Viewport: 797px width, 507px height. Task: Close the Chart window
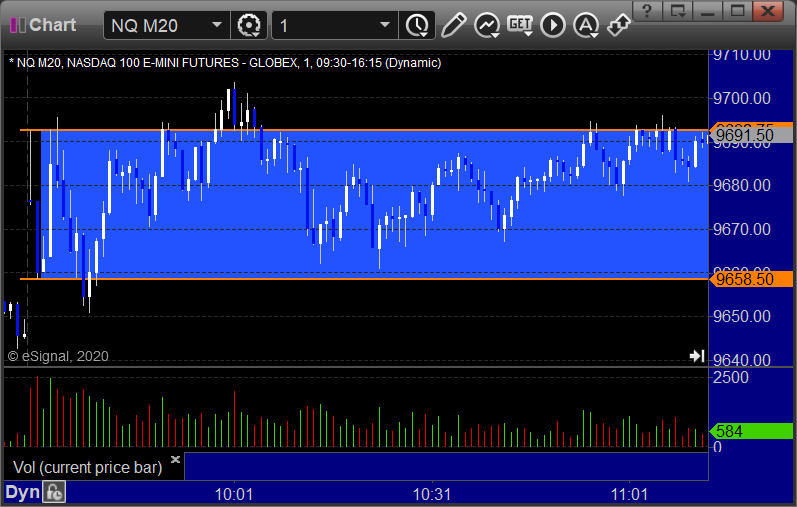[x=768, y=10]
